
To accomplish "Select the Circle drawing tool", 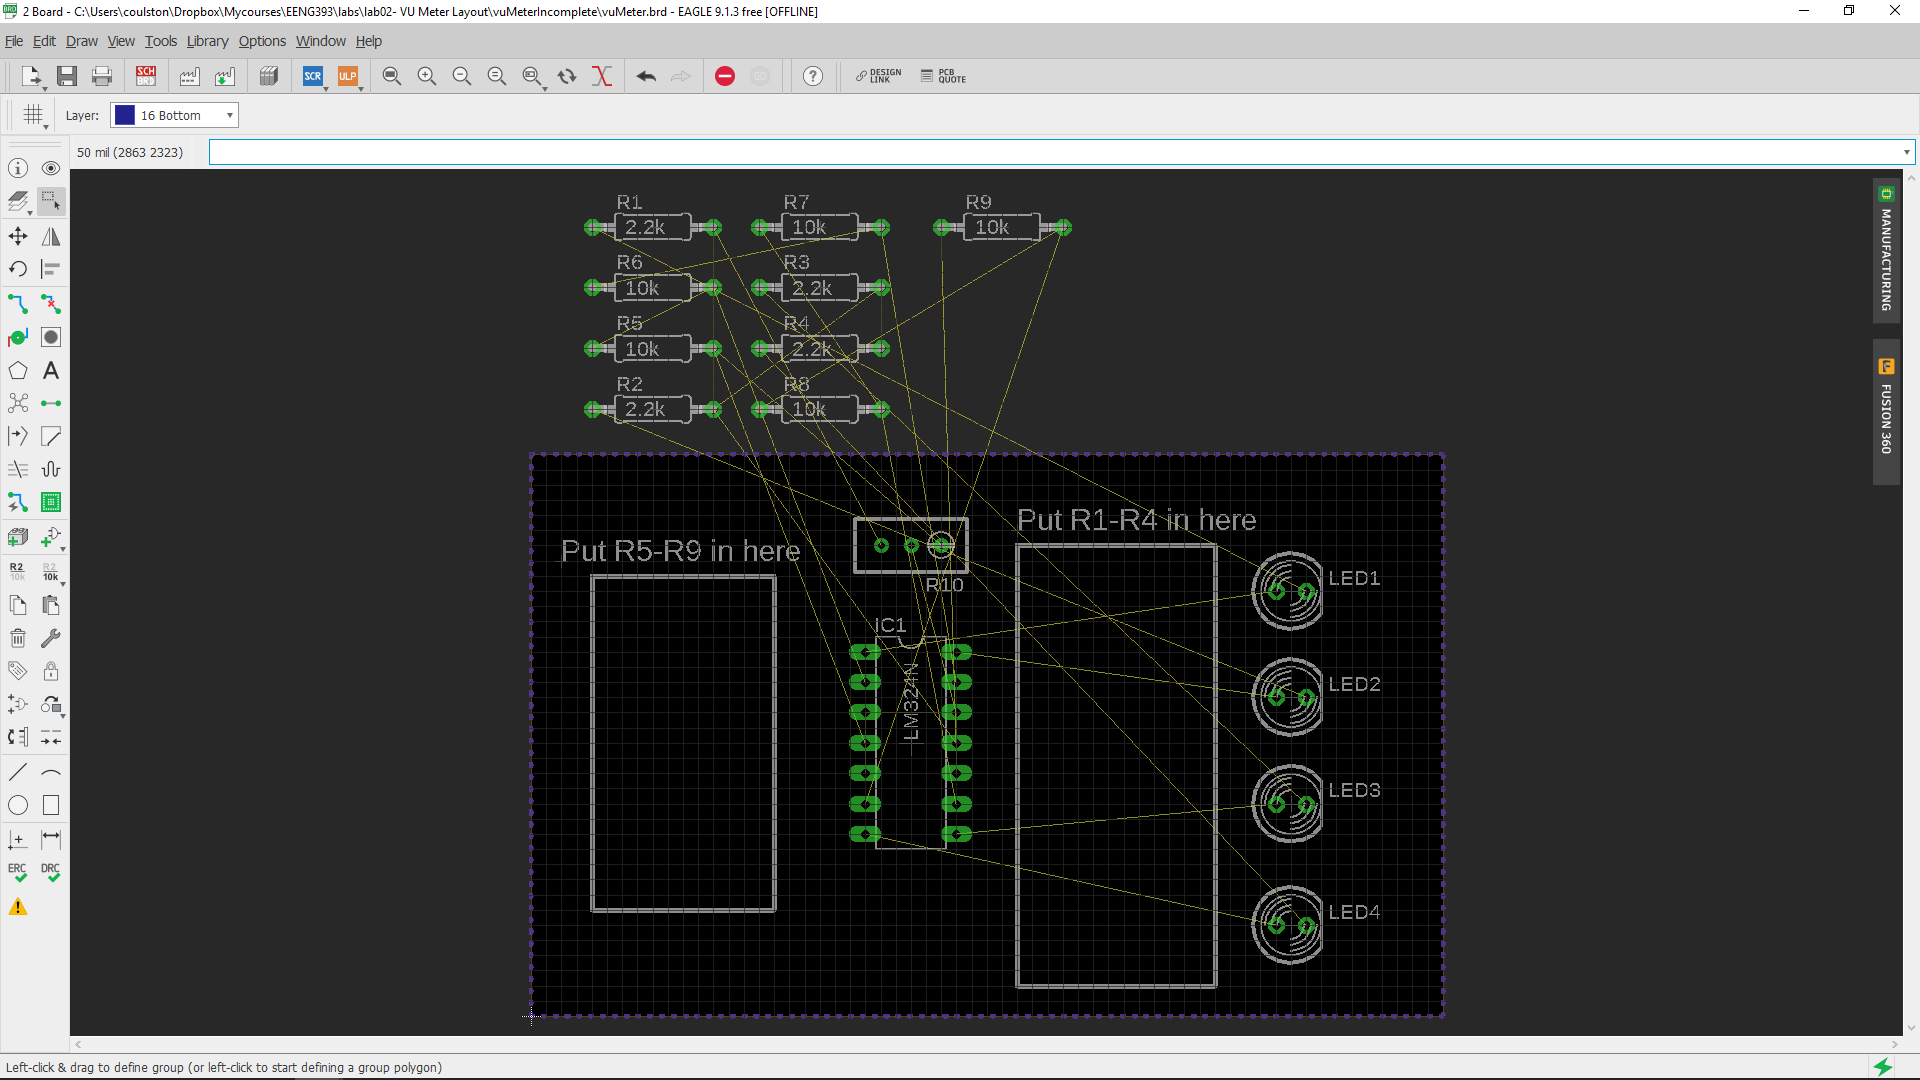I will (18, 805).
